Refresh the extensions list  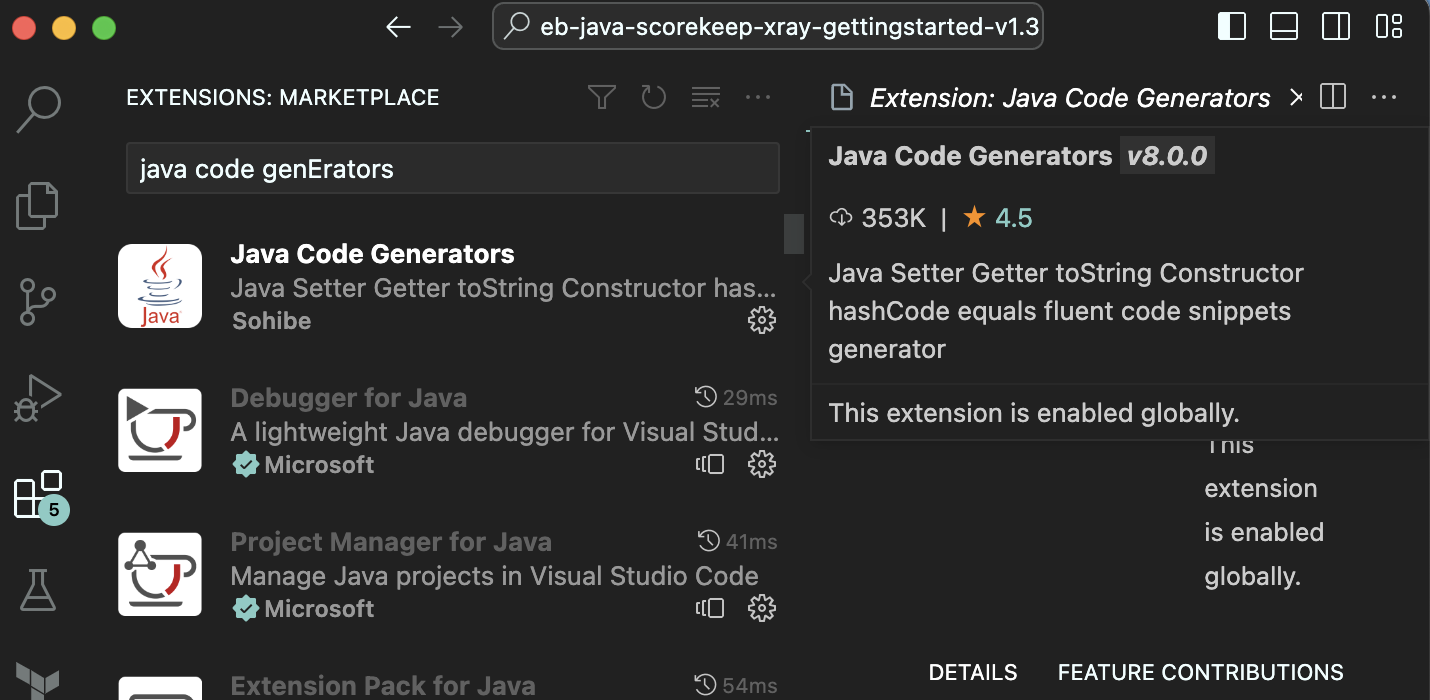653,97
